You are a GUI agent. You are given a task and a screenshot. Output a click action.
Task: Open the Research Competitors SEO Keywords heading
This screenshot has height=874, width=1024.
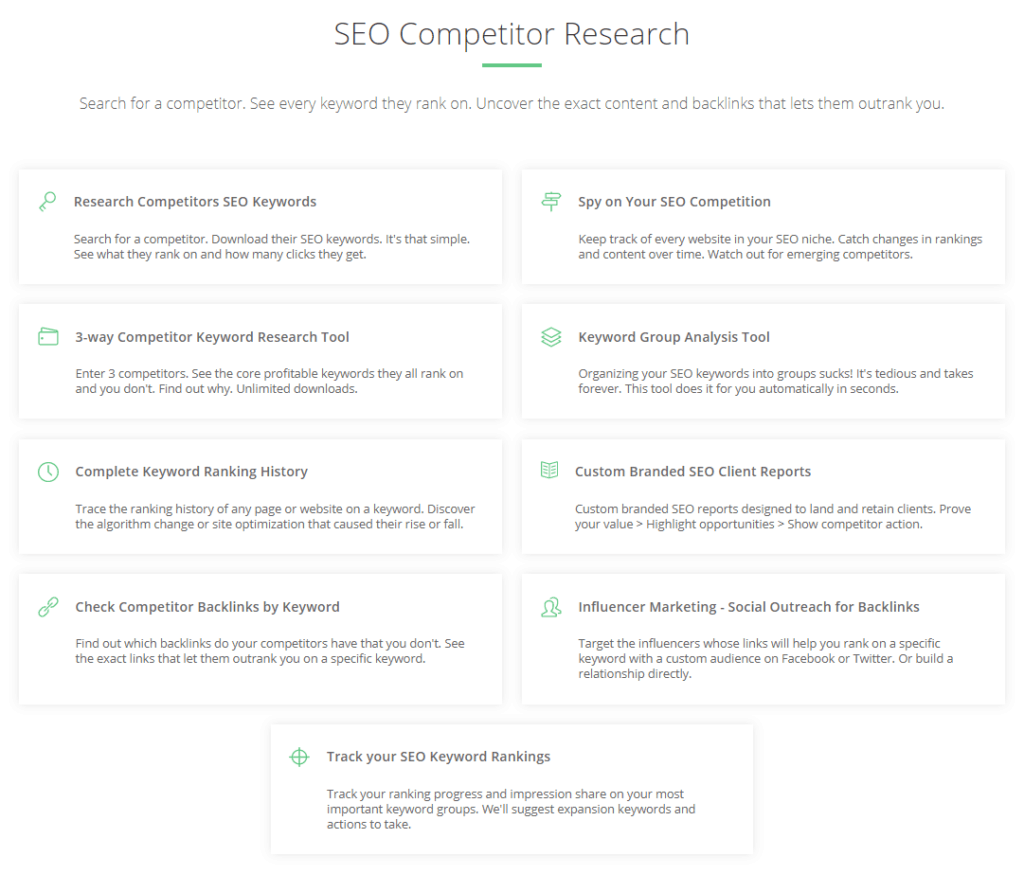point(195,202)
